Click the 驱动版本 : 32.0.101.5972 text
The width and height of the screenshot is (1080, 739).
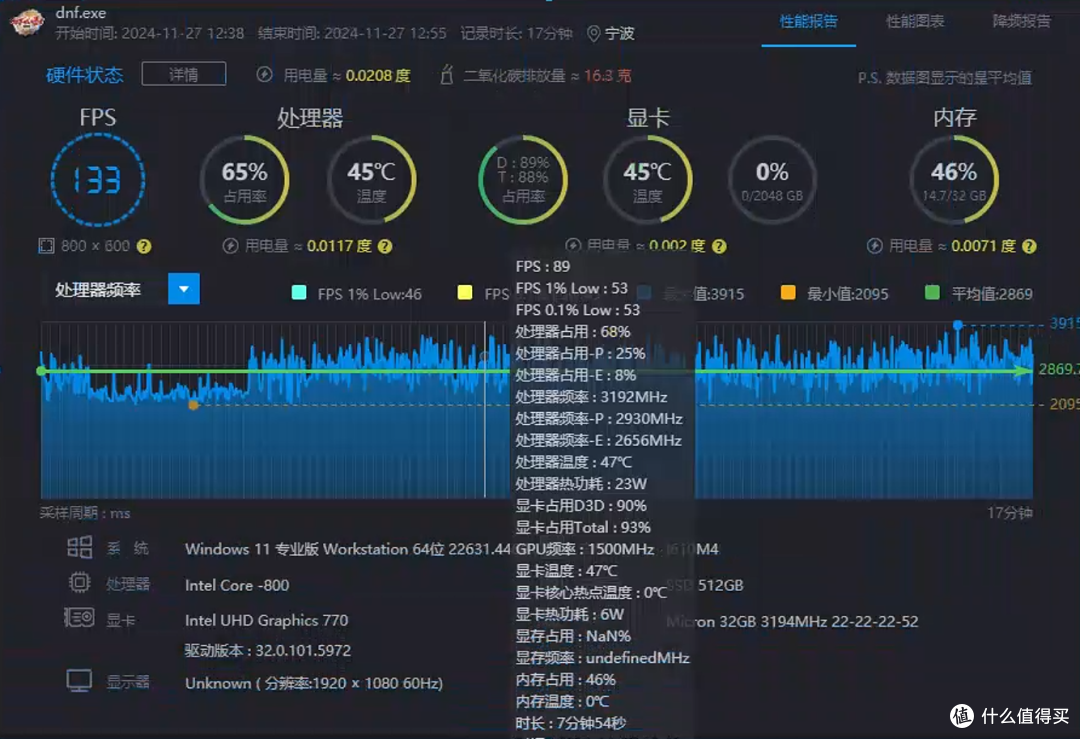click(267, 651)
